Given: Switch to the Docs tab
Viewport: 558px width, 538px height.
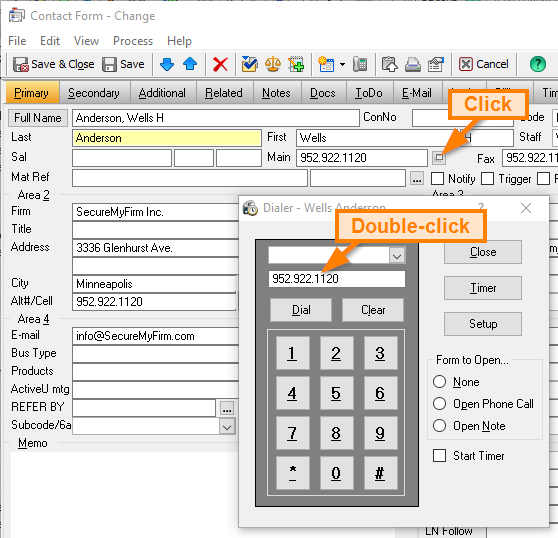Looking at the screenshot, I should 323,93.
